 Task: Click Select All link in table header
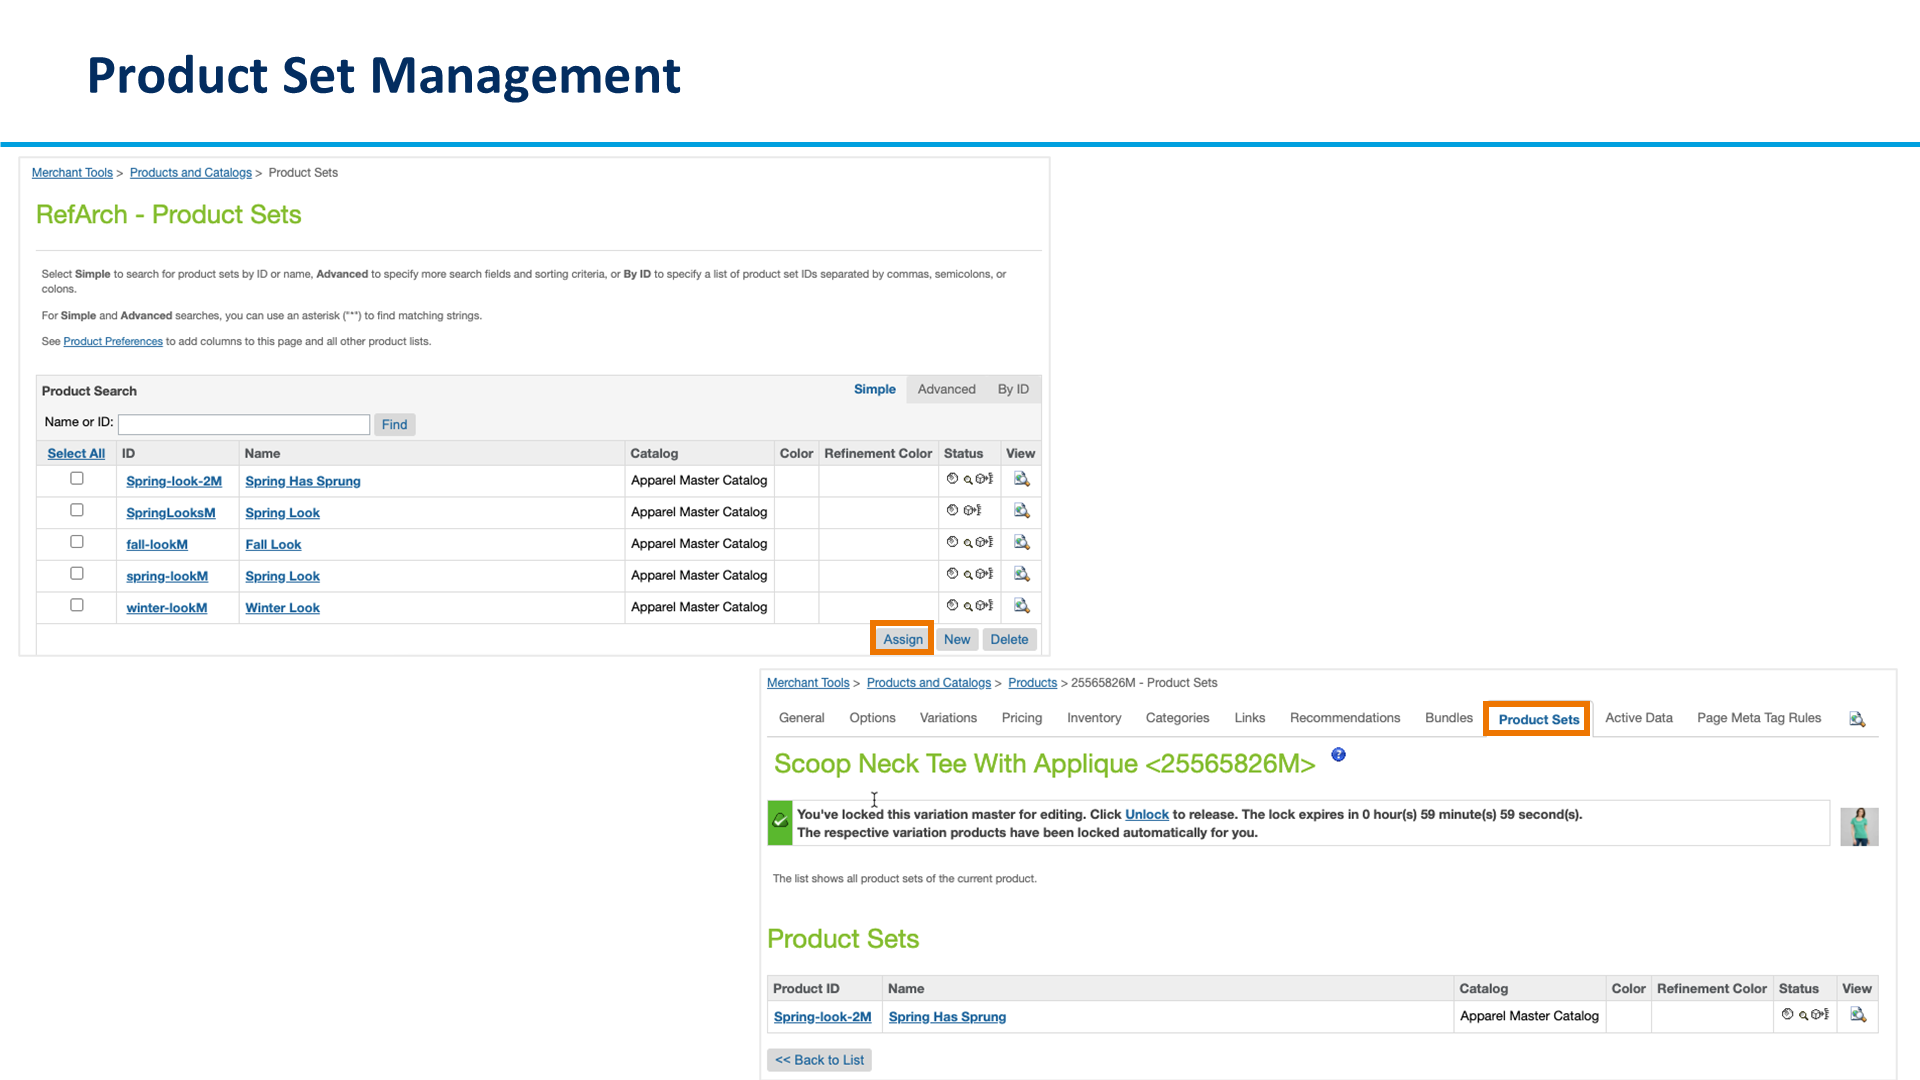(x=76, y=453)
